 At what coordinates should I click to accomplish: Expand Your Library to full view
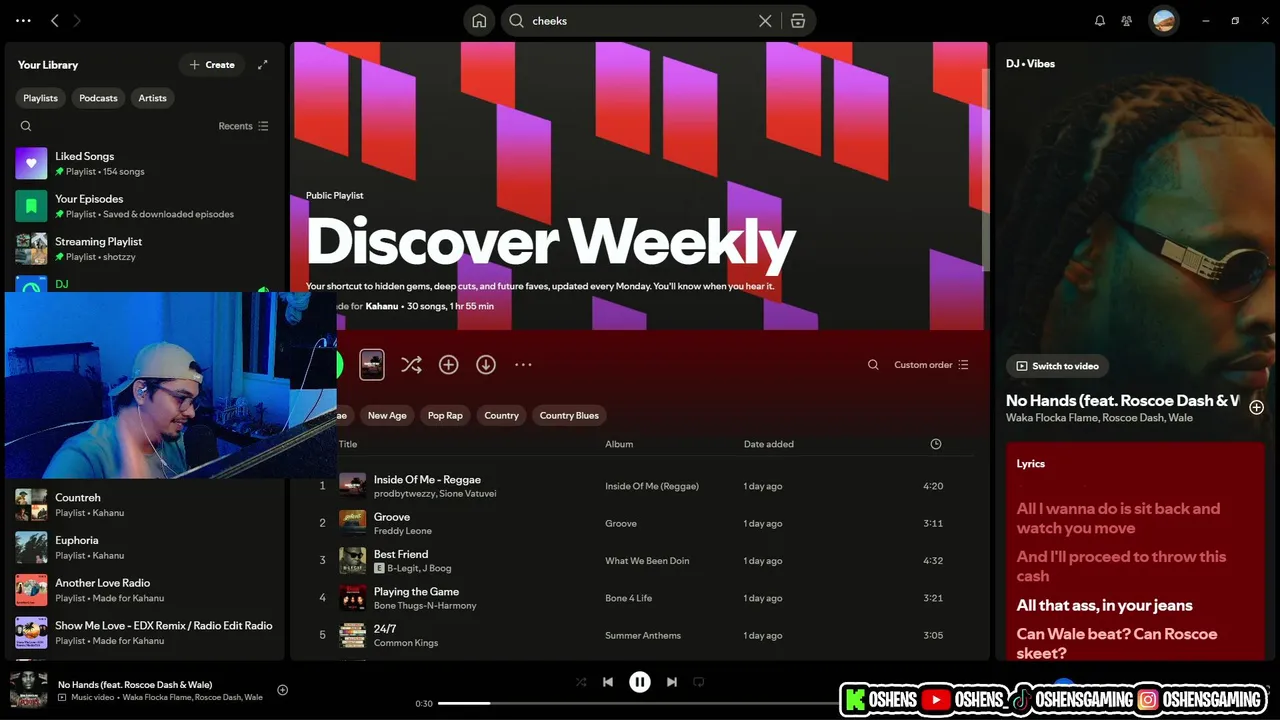(262, 65)
